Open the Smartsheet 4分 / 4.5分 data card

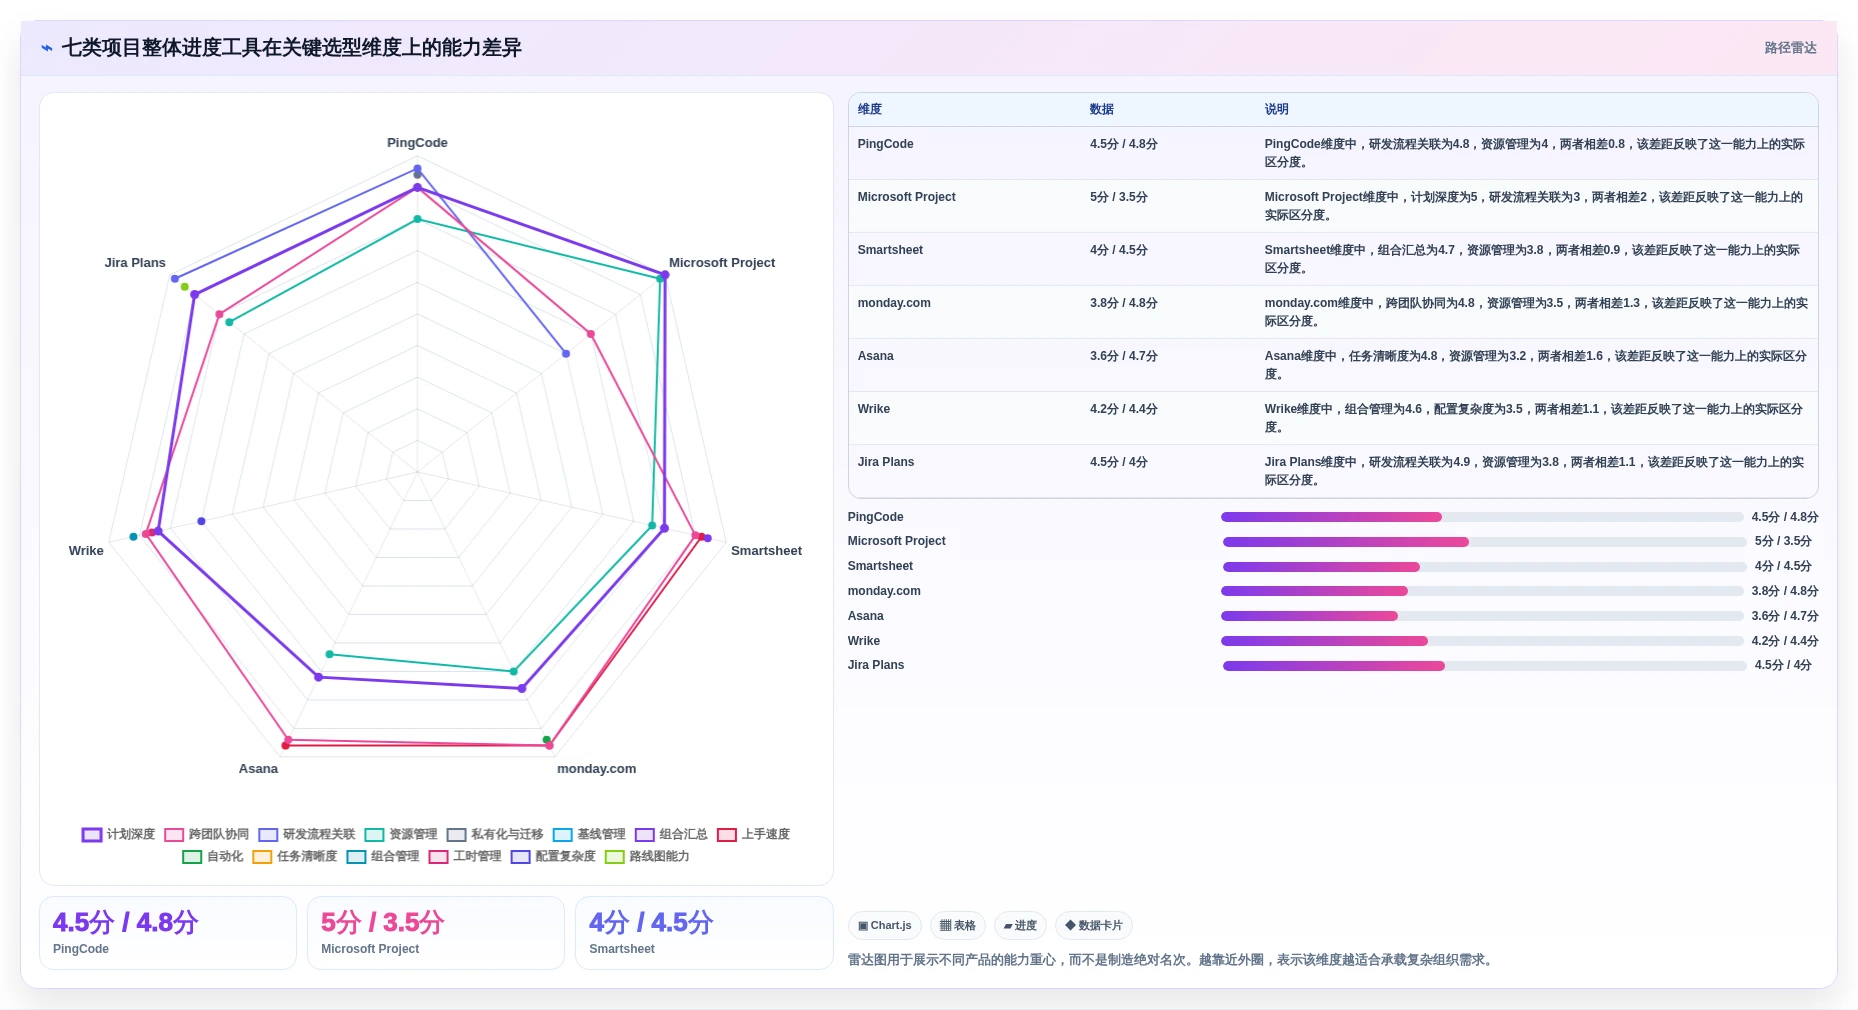click(x=704, y=933)
